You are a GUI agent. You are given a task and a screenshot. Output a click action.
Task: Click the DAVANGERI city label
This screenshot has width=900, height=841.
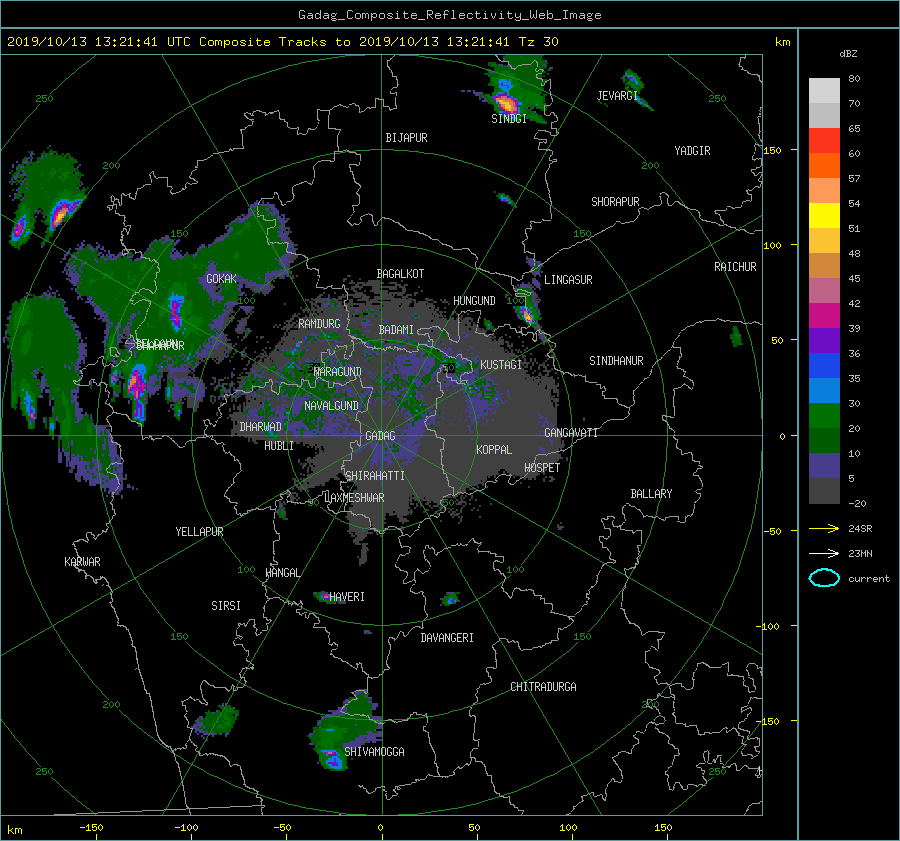click(447, 638)
